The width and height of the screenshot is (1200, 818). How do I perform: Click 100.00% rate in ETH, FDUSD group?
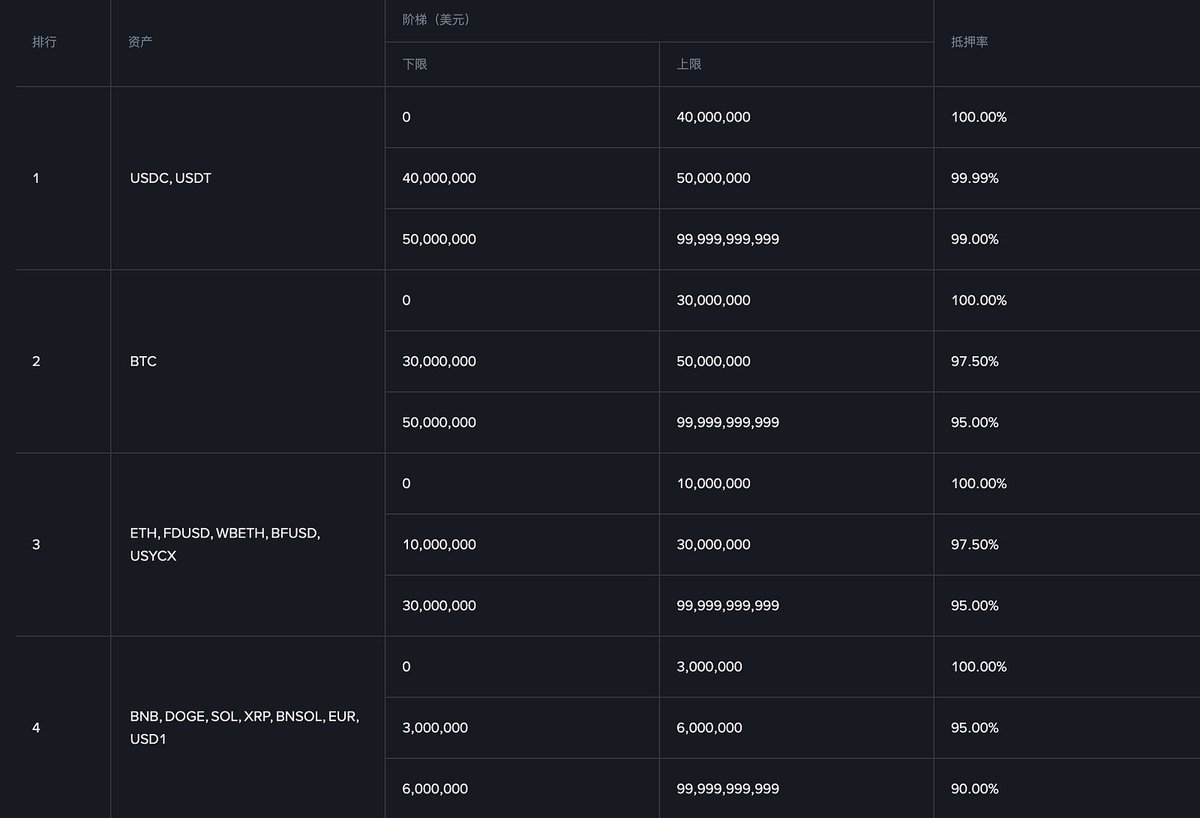click(979, 483)
